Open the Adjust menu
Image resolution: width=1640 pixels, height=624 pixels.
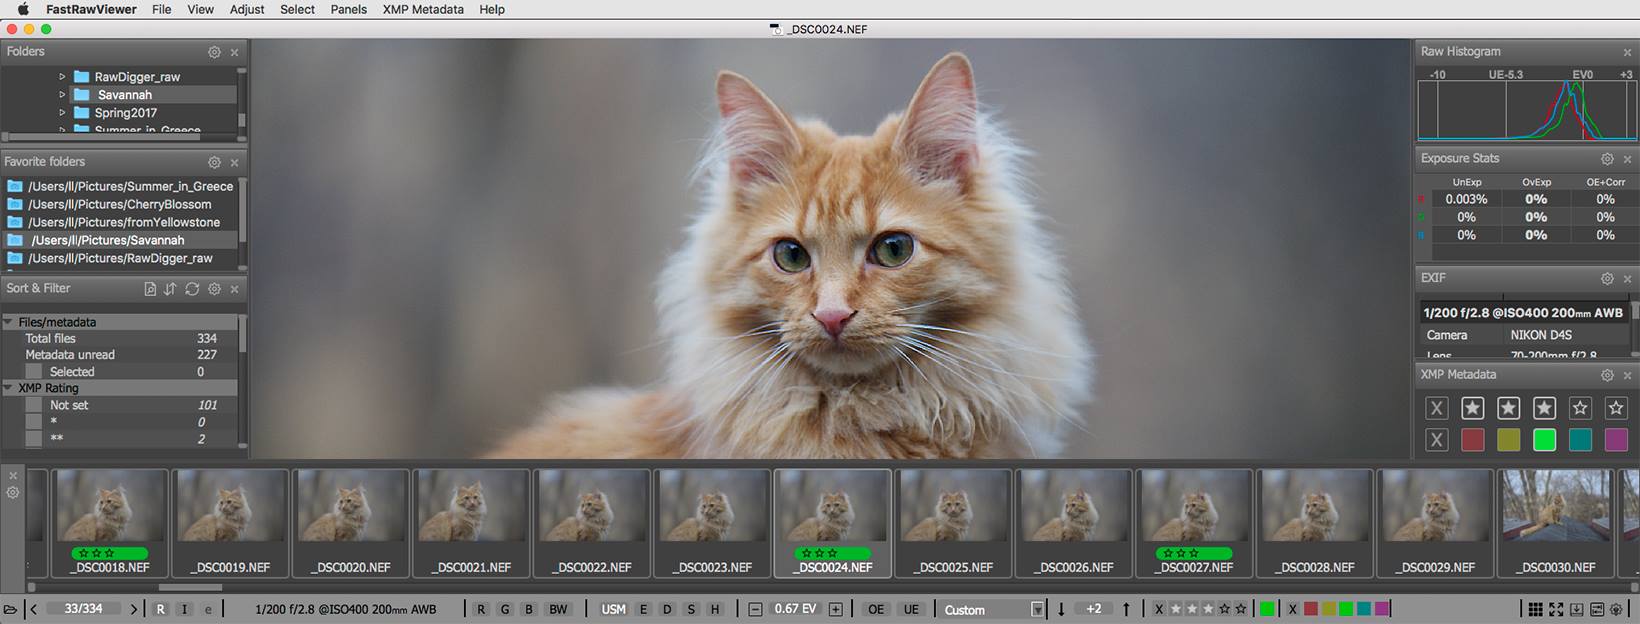click(247, 9)
